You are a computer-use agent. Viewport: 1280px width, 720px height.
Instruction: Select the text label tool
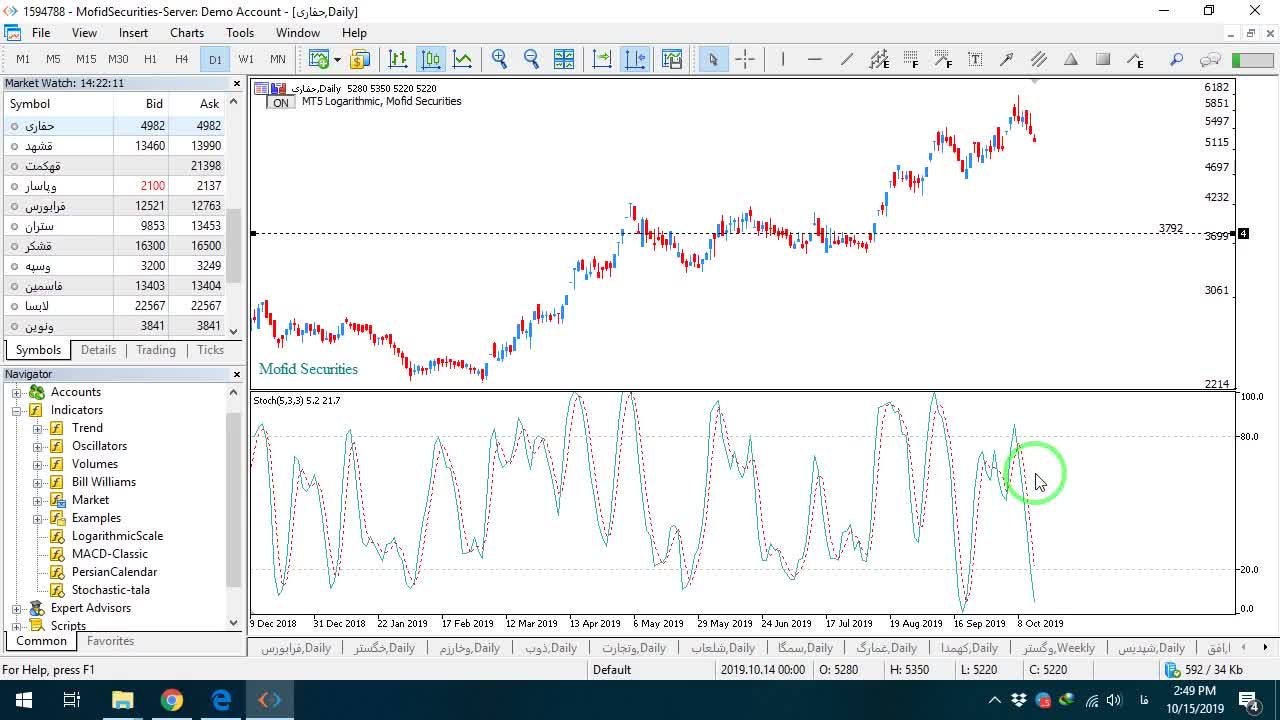click(975, 59)
